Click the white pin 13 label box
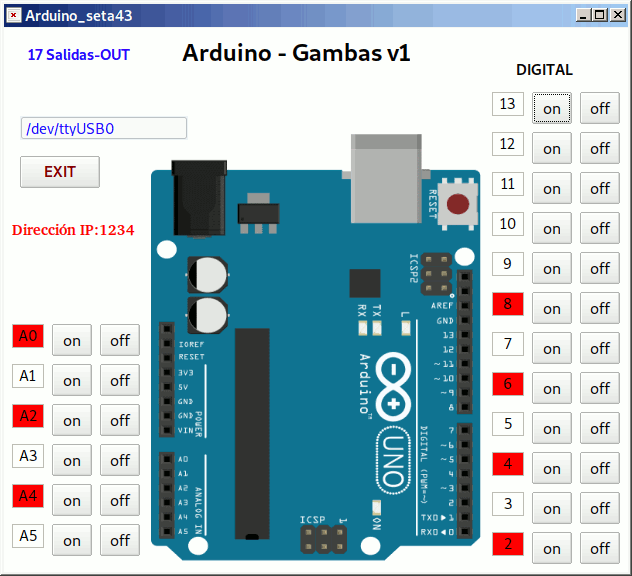The width and height of the screenshot is (632, 576). [508, 104]
